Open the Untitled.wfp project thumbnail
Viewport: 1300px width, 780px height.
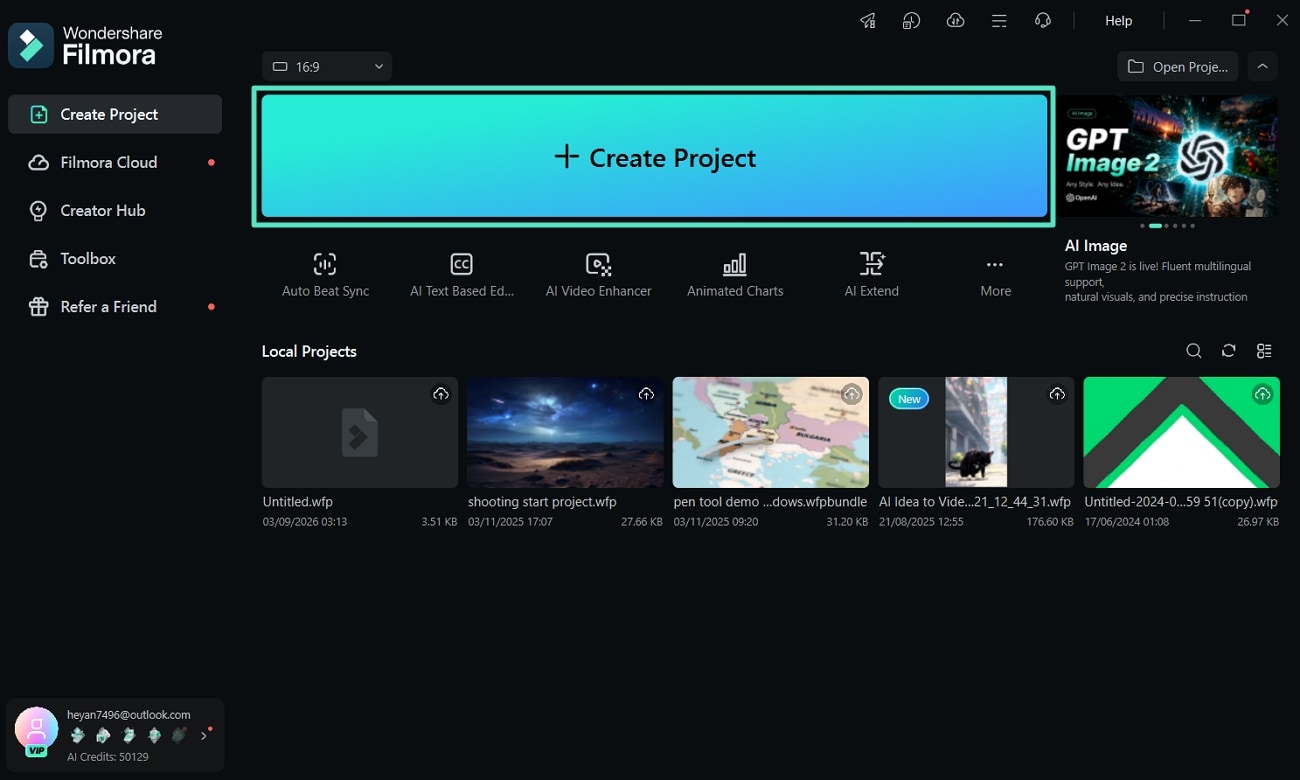click(x=360, y=432)
